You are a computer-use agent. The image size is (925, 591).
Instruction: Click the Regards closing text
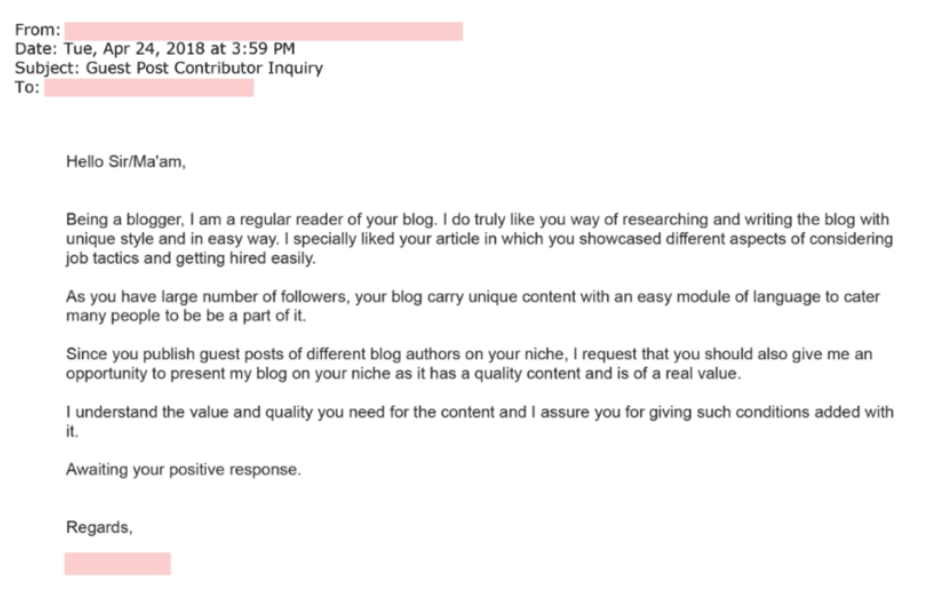[x=99, y=527]
